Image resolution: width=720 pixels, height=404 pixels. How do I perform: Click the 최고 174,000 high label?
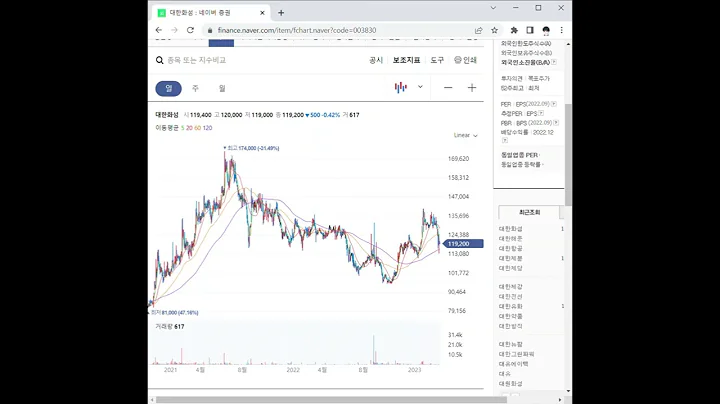251,148
